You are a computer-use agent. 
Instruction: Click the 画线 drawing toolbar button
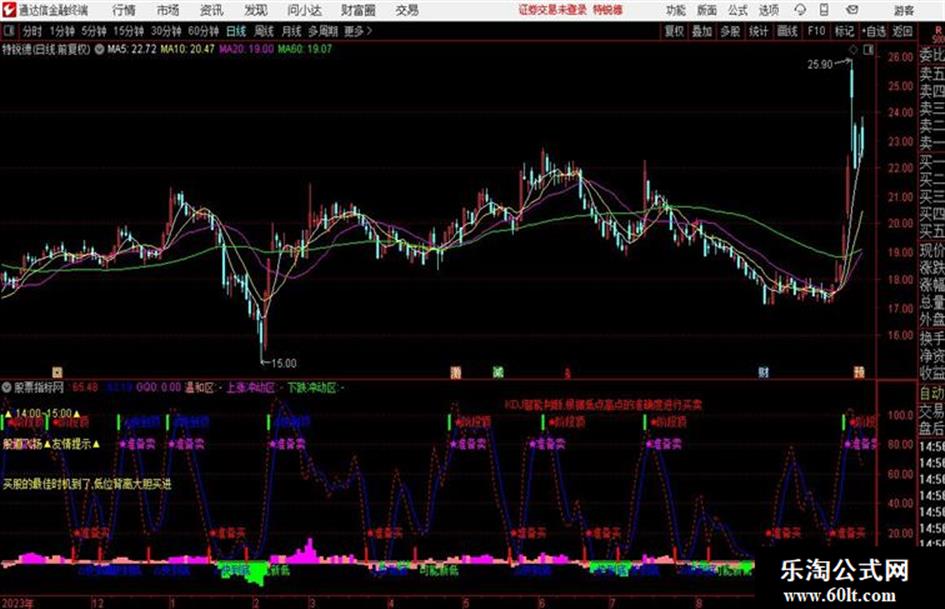click(787, 31)
